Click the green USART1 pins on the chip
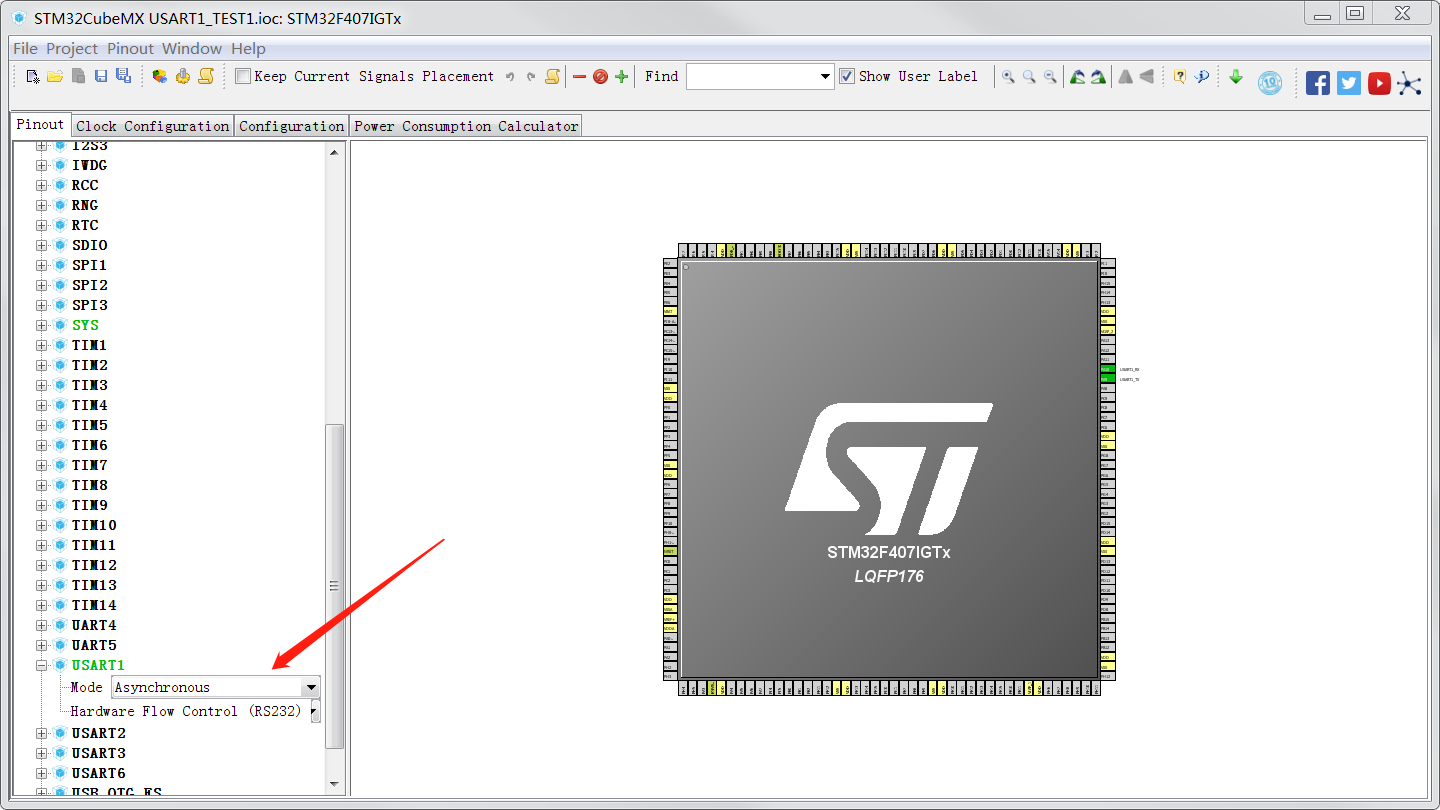Screen dimensions: 1440x810 1107,374
